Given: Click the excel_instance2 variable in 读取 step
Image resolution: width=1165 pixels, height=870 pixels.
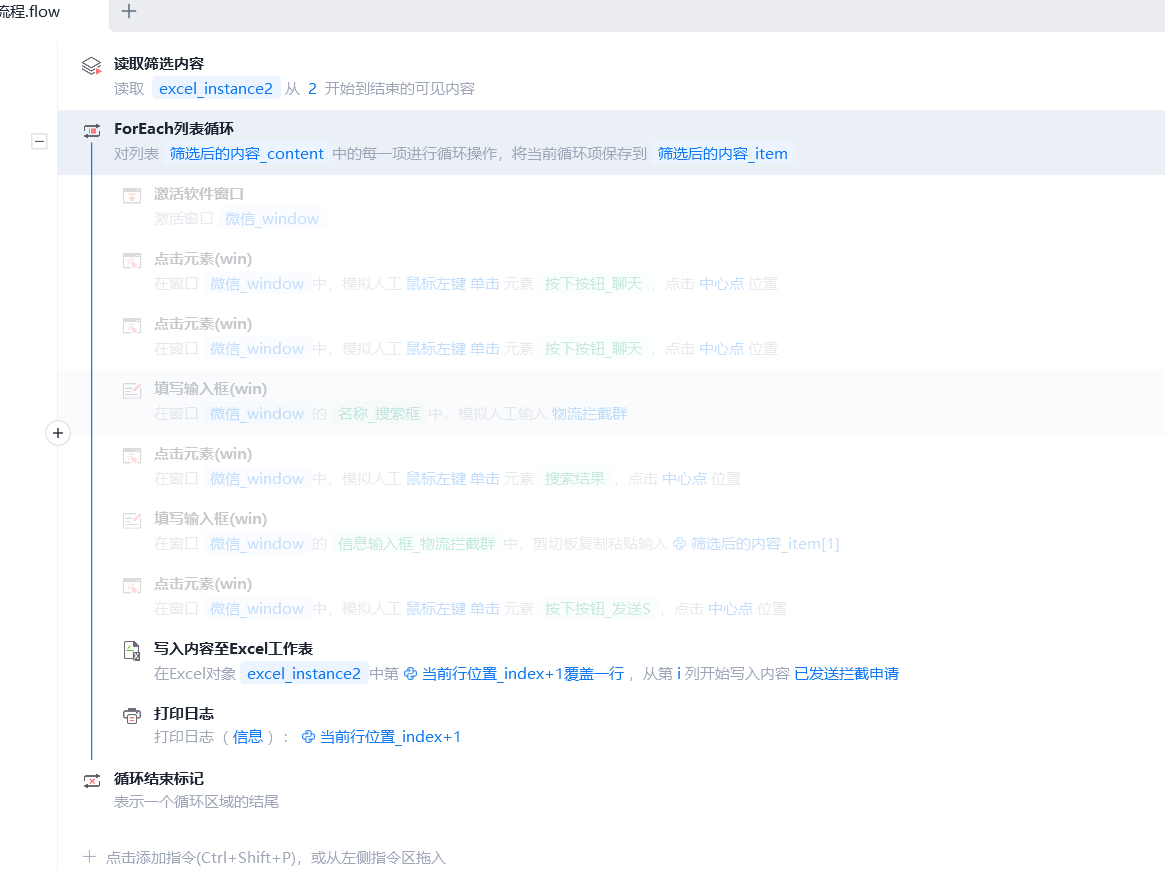Looking at the screenshot, I should 216,88.
